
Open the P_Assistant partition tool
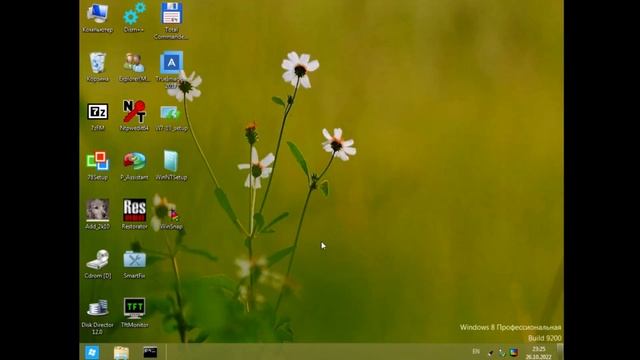[x=134, y=166]
